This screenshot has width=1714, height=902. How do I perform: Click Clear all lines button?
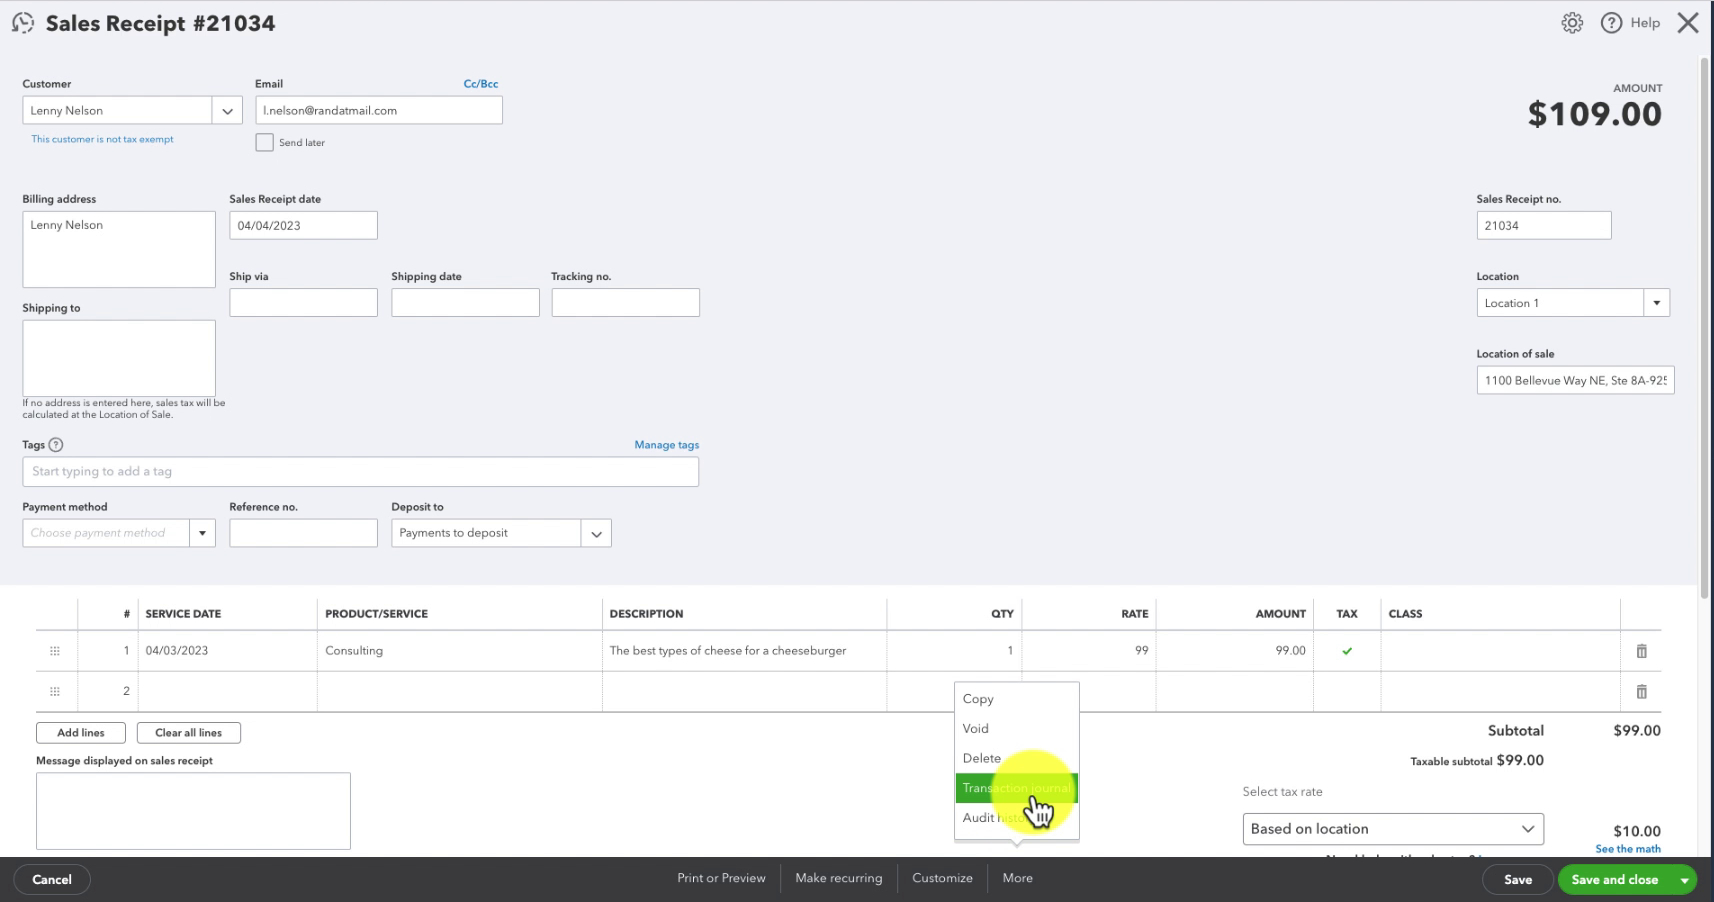[189, 733]
